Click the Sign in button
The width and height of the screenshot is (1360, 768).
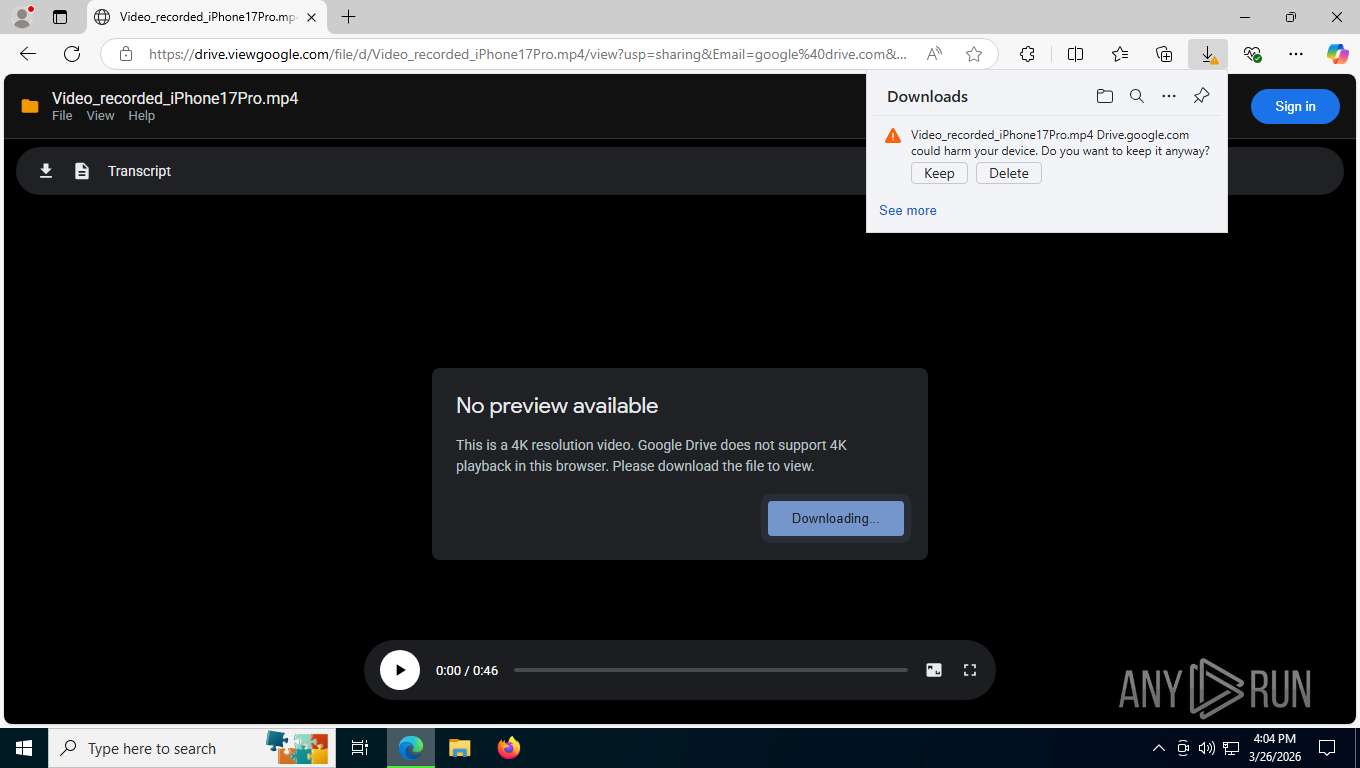coord(1295,106)
